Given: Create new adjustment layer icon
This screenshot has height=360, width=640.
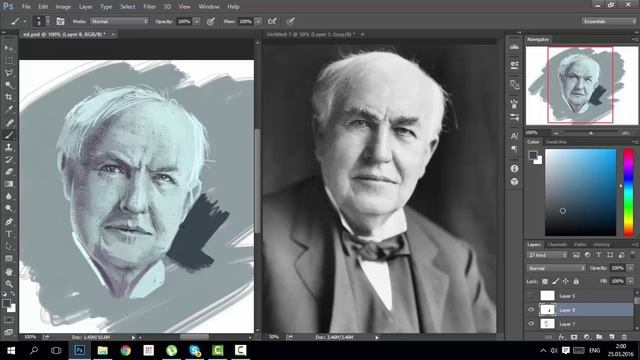Looking at the screenshot, I should (x=587, y=337).
